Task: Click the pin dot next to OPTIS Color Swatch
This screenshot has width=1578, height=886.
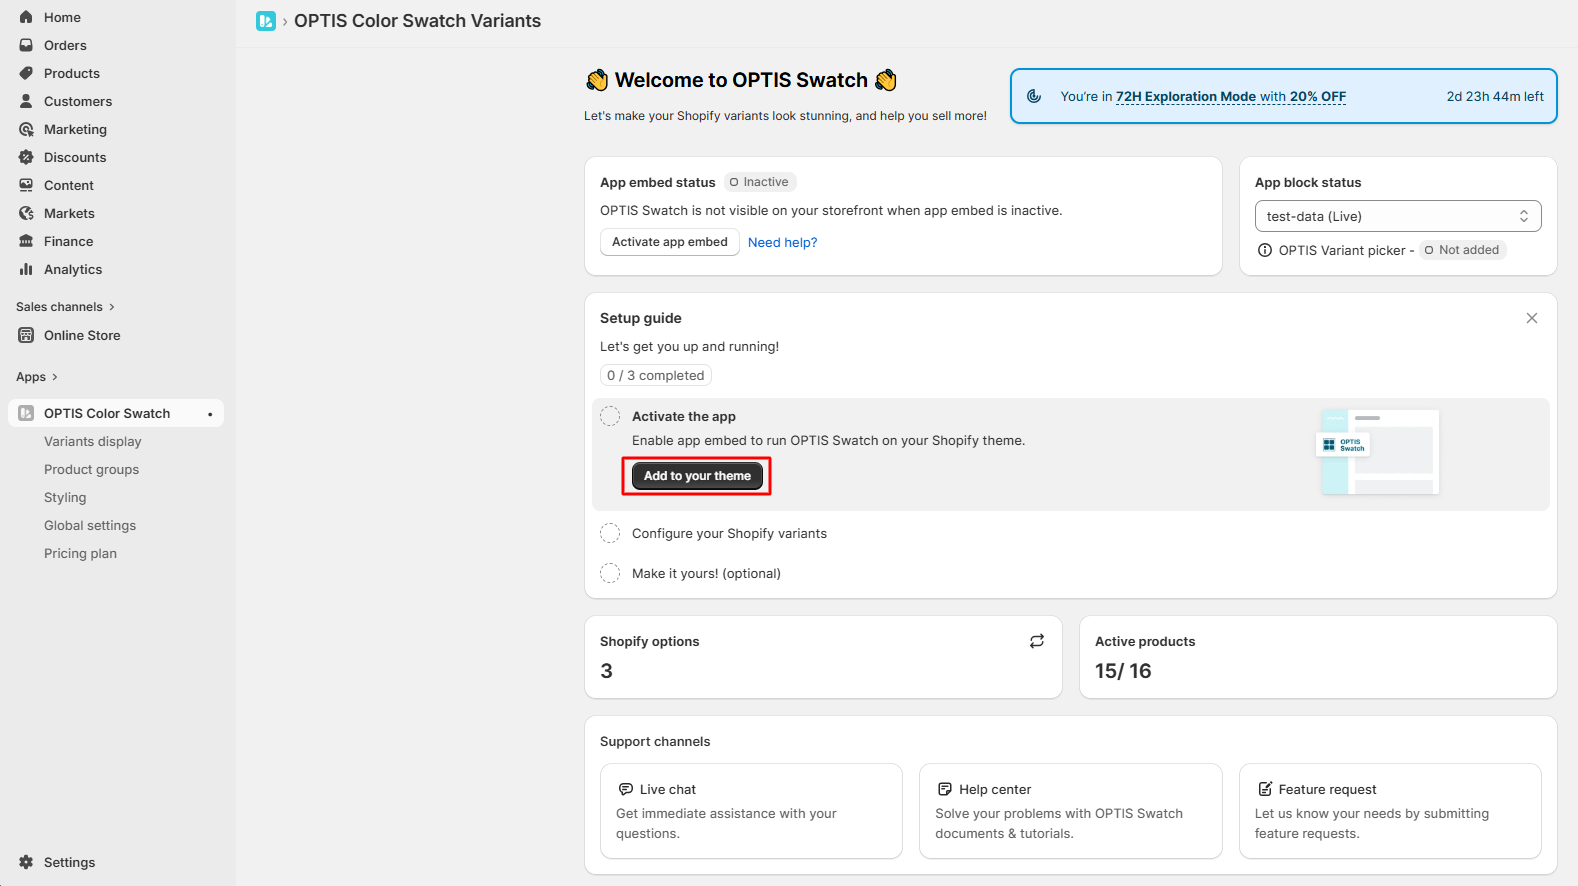Action: [210, 414]
